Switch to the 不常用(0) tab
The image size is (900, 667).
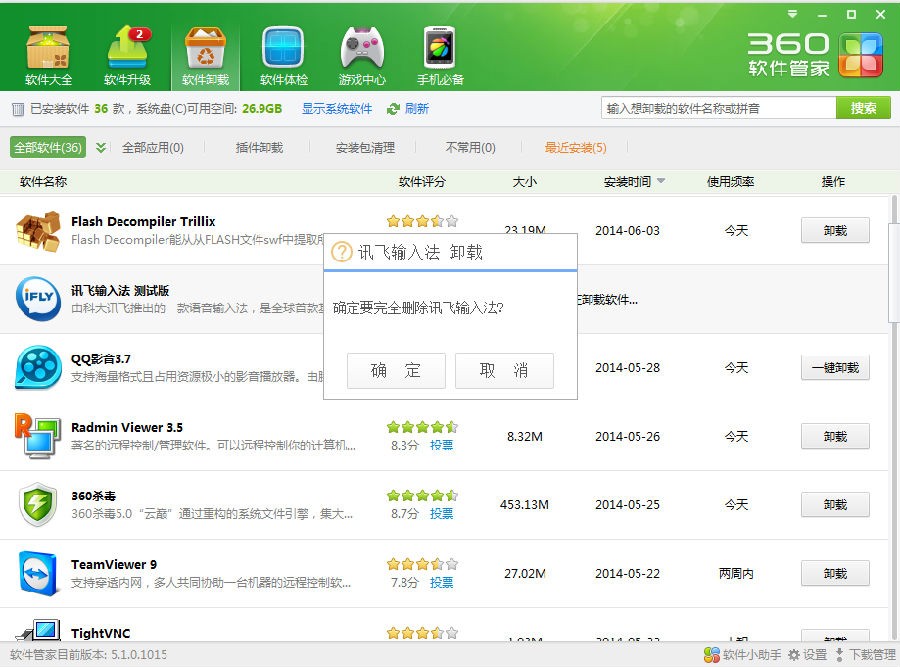pyautogui.click(x=468, y=147)
